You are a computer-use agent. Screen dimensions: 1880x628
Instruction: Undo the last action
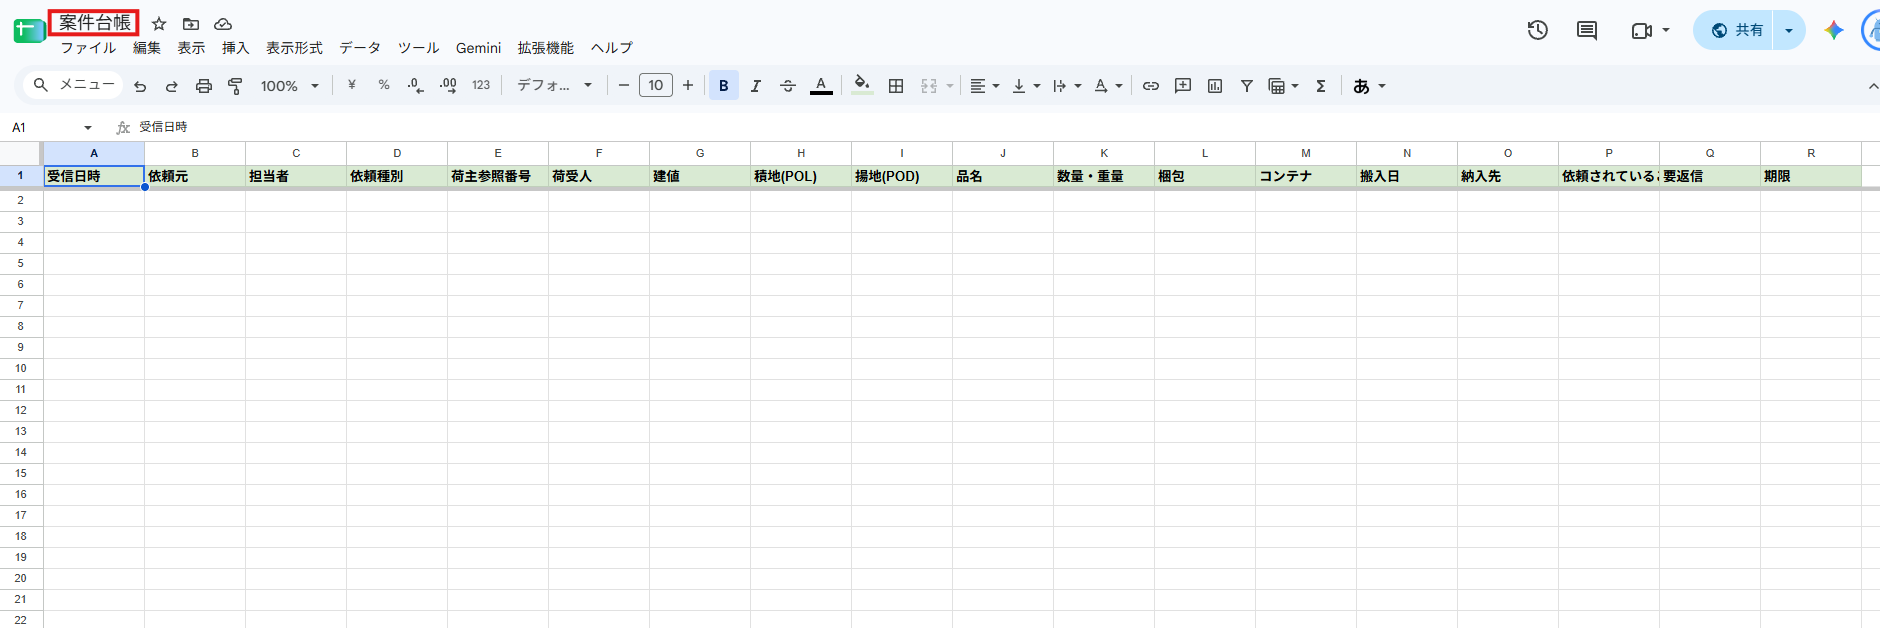pyautogui.click(x=140, y=86)
